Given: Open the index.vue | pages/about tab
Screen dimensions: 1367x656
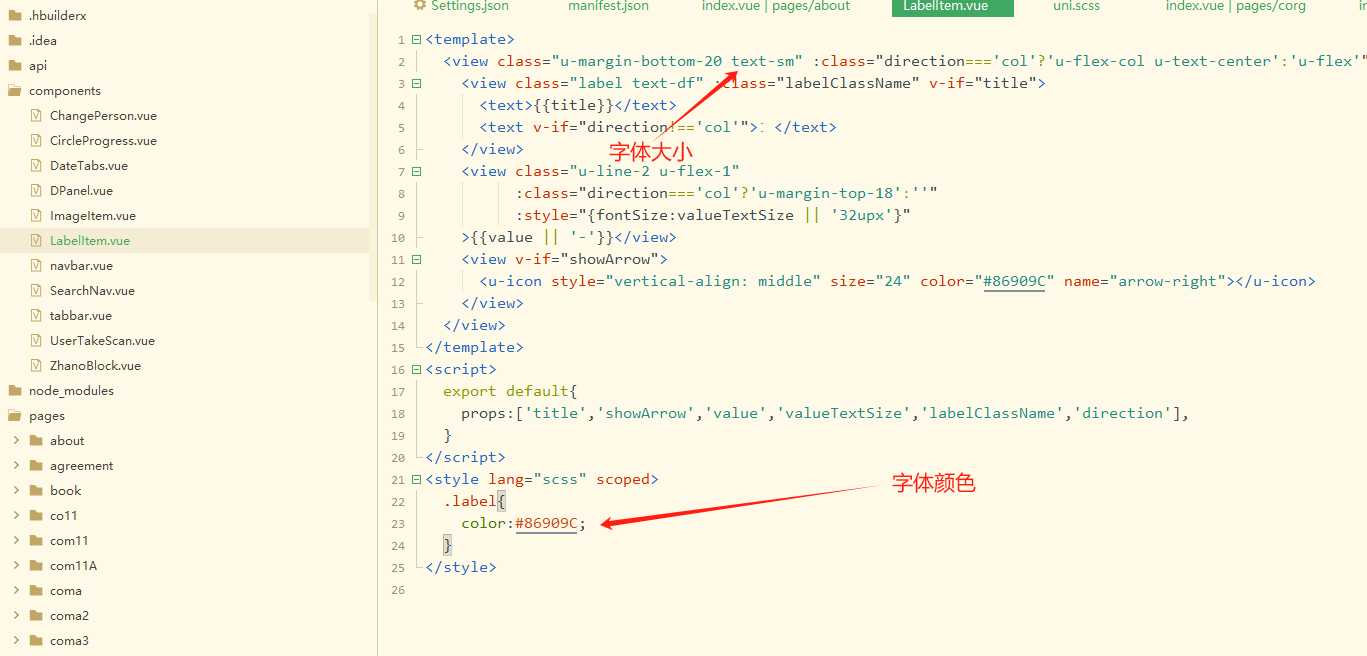Looking at the screenshot, I should click(776, 6).
